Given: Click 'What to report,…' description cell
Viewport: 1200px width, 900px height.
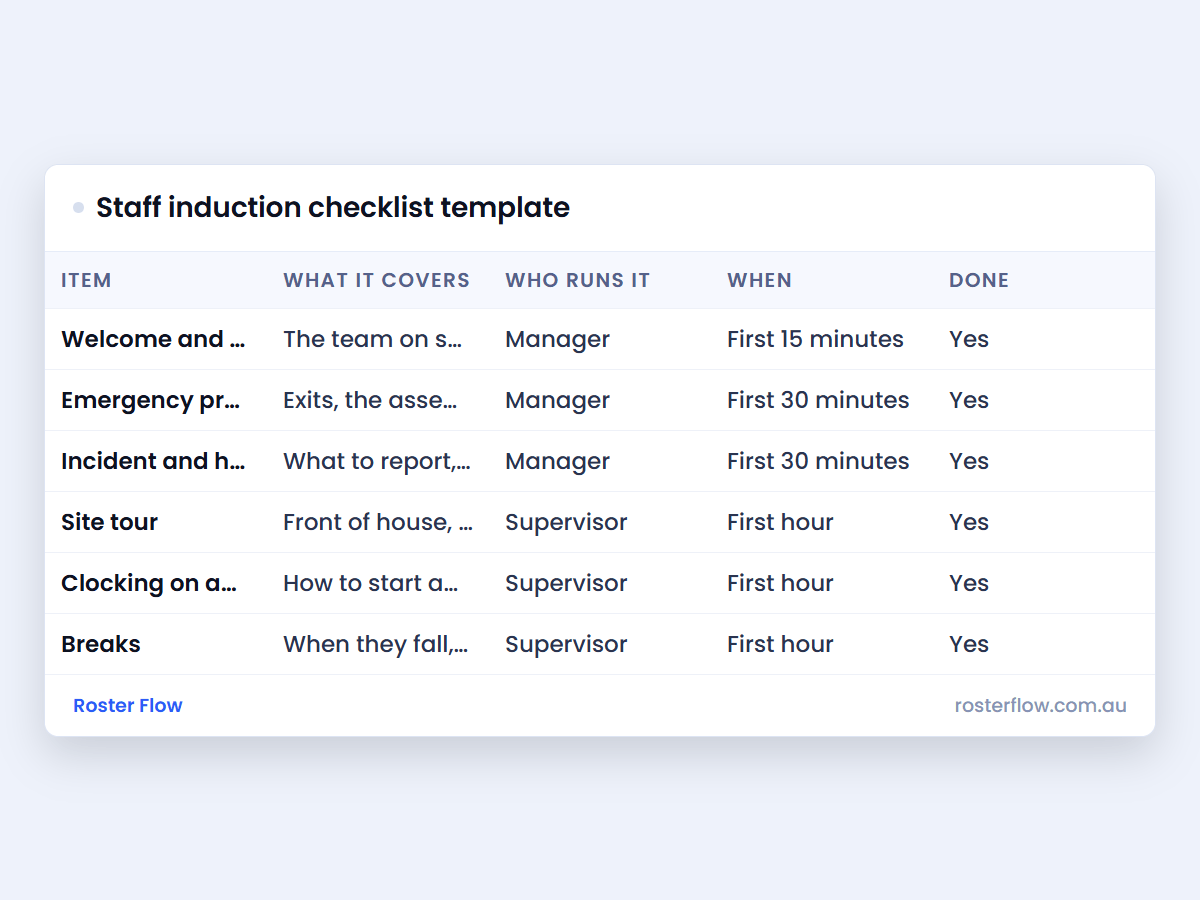Looking at the screenshot, I should tap(377, 461).
